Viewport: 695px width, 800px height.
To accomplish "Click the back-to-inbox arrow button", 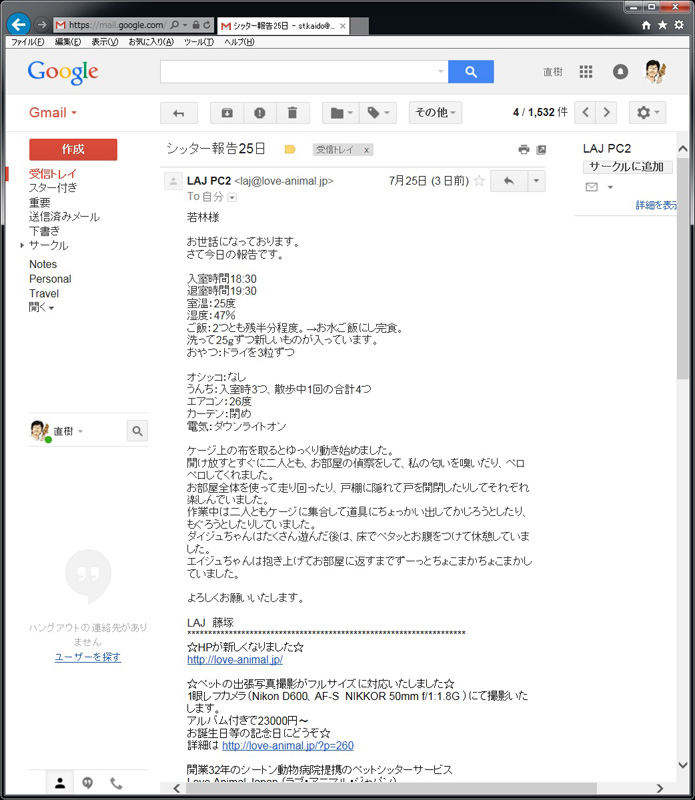I will (179, 113).
